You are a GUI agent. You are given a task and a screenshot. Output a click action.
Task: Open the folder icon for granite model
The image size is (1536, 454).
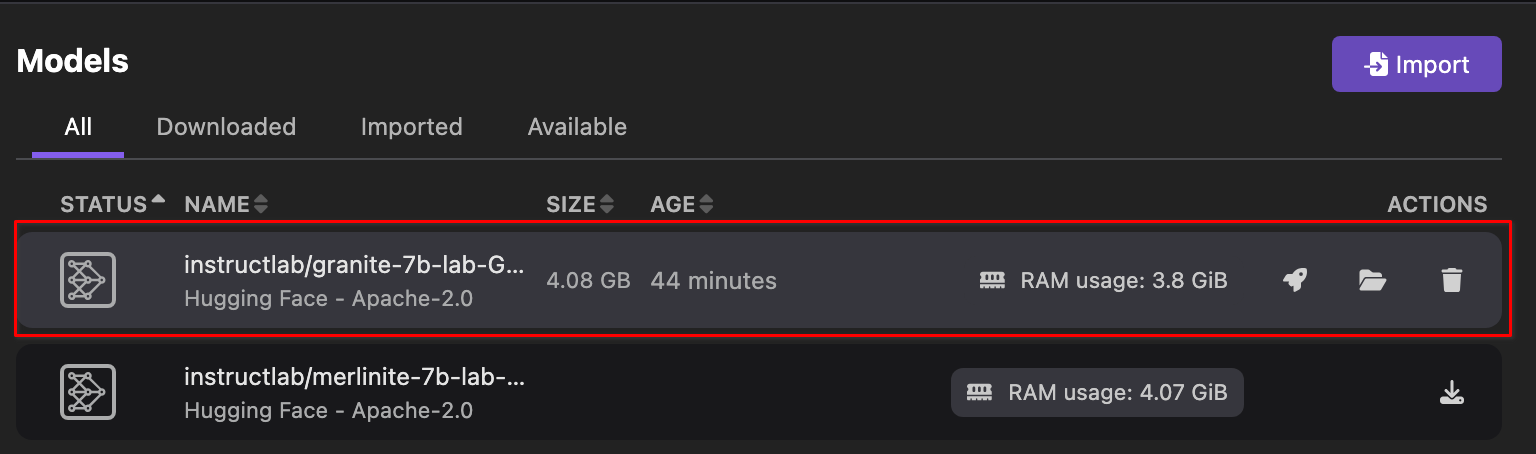tap(1373, 281)
